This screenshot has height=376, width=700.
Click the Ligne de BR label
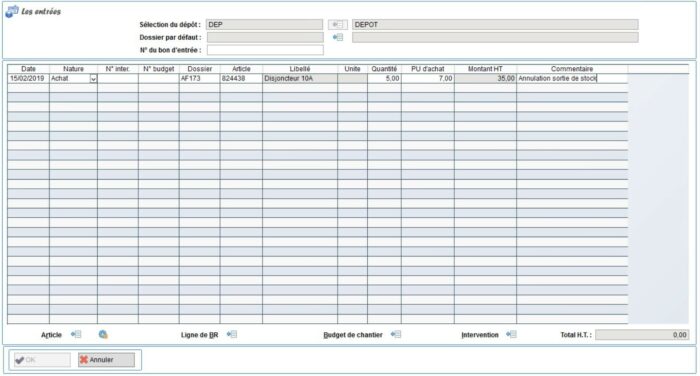[x=200, y=335]
